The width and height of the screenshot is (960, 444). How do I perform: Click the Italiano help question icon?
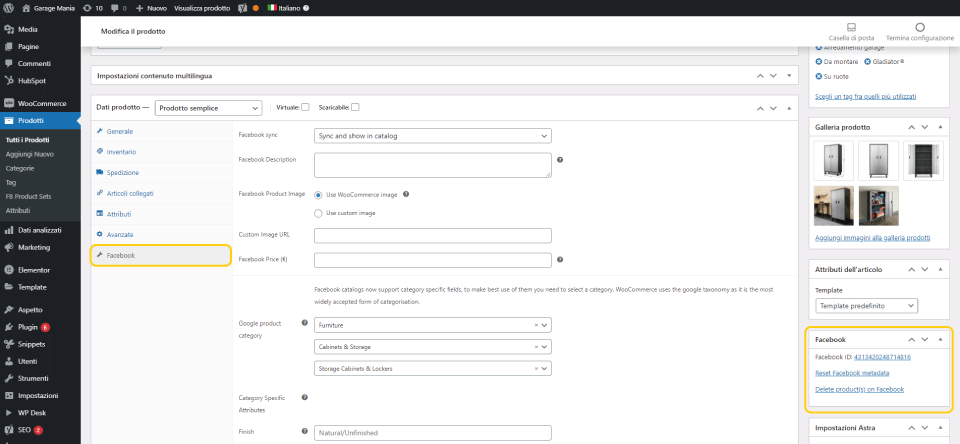pos(306,9)
